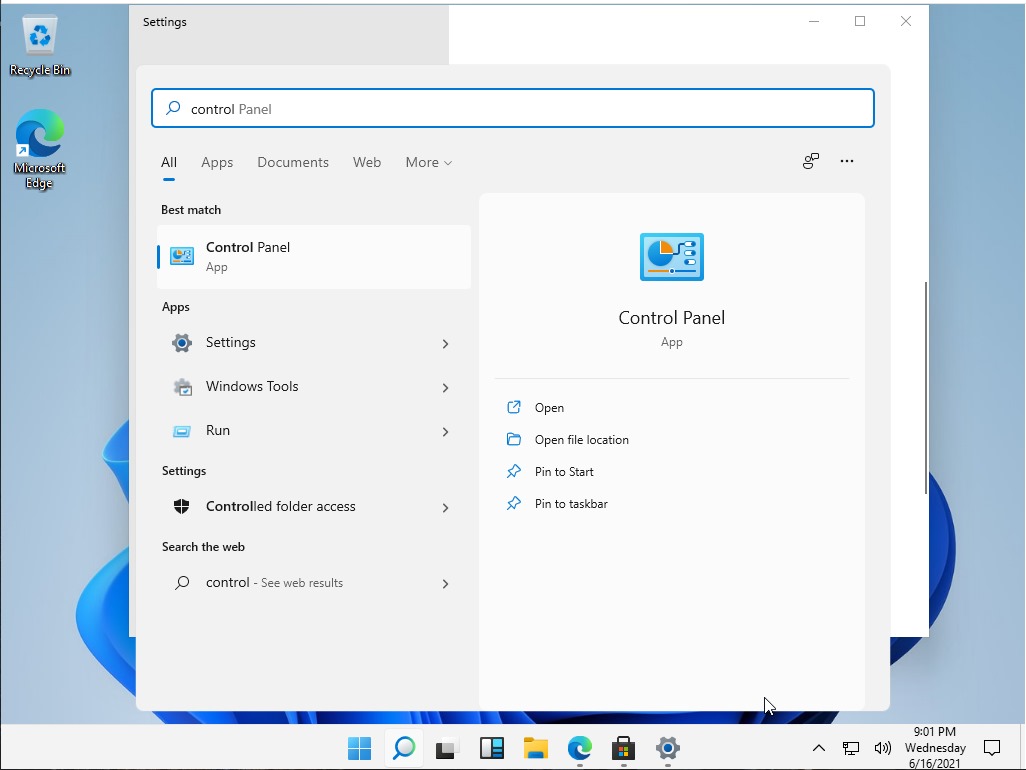This screenshot has height=770, width=1026.
Task: Open Widgets from the taskbar
Action: (x=492, y=748)
